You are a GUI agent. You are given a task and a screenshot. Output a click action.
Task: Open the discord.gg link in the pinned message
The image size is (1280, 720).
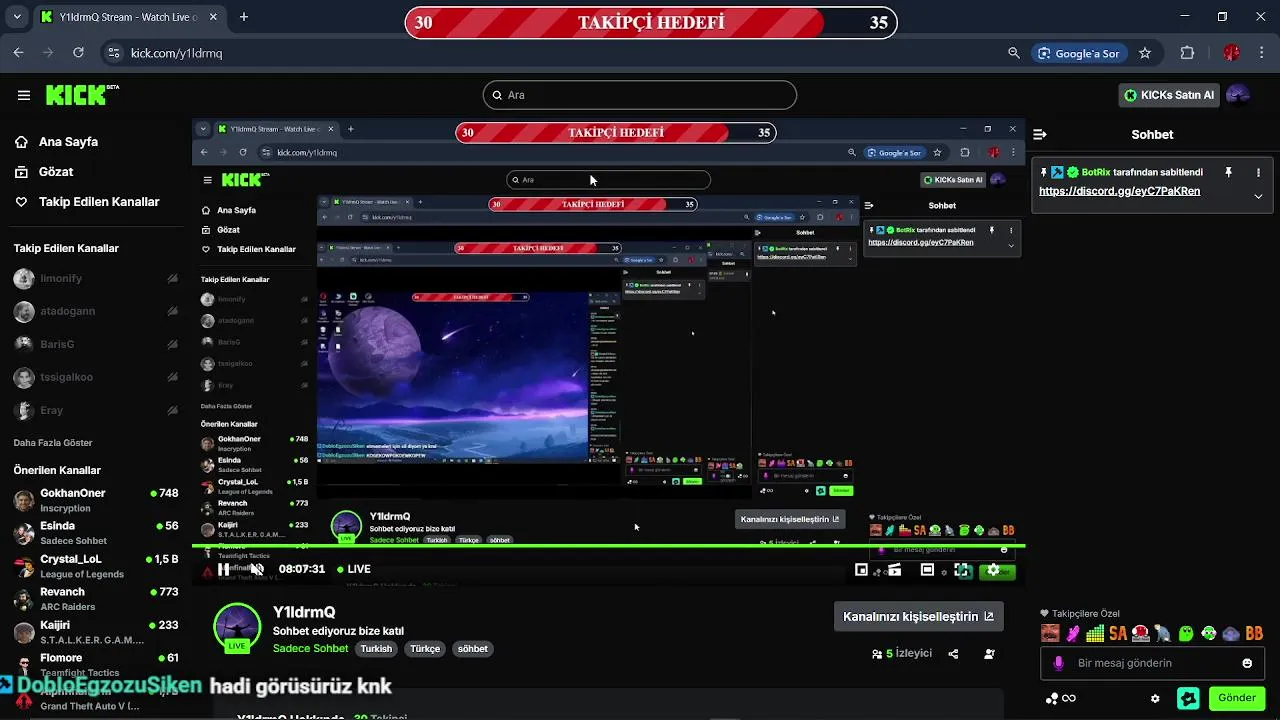click(x=1119, y=191)
